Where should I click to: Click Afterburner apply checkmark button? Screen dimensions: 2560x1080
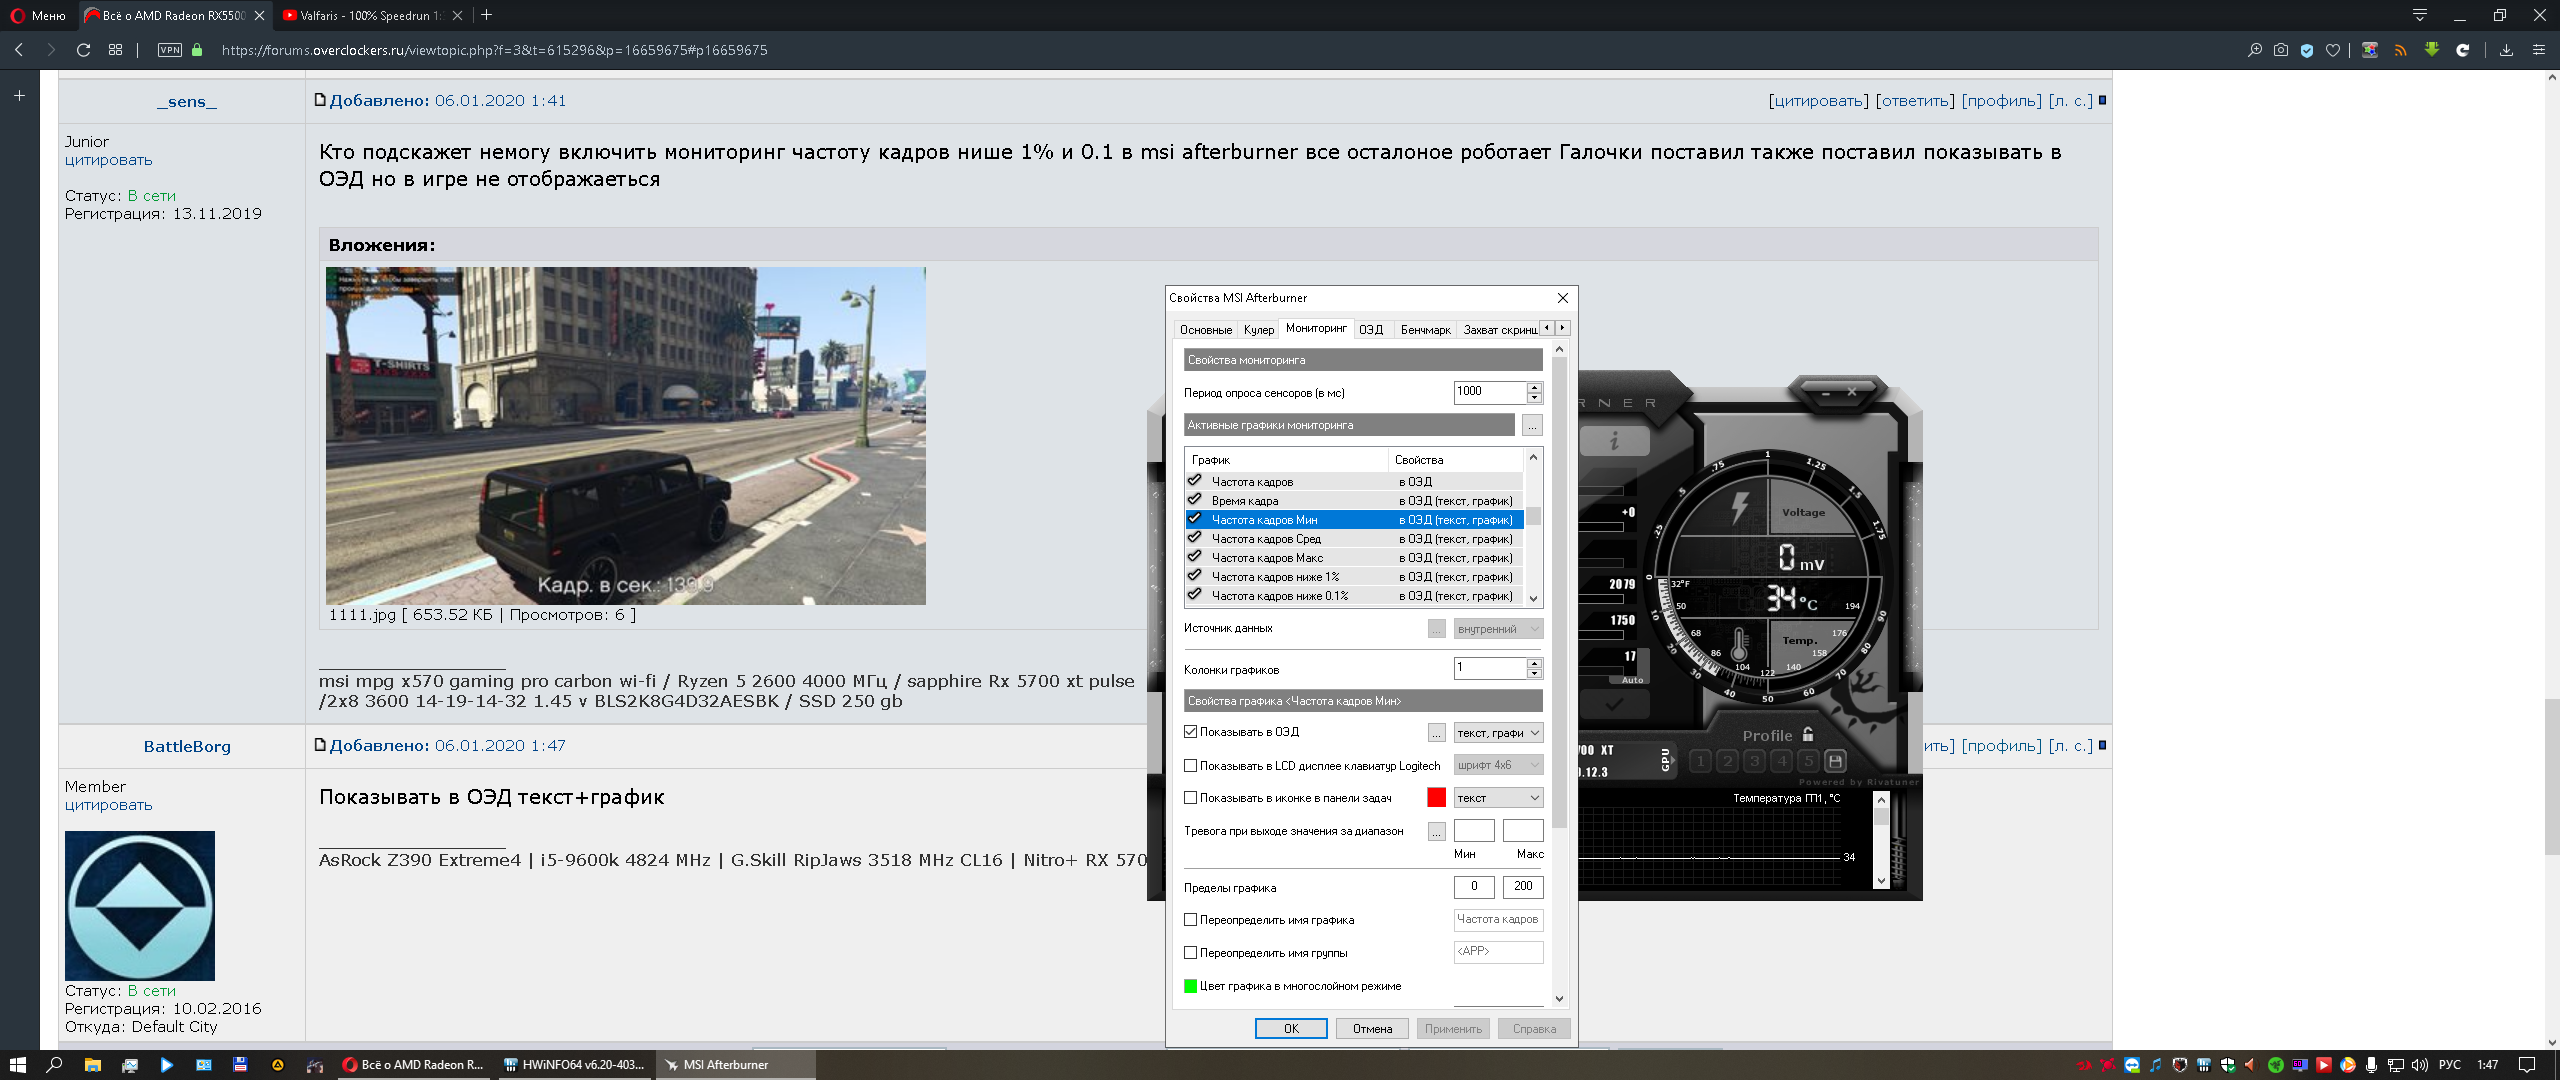point(1614,704)
